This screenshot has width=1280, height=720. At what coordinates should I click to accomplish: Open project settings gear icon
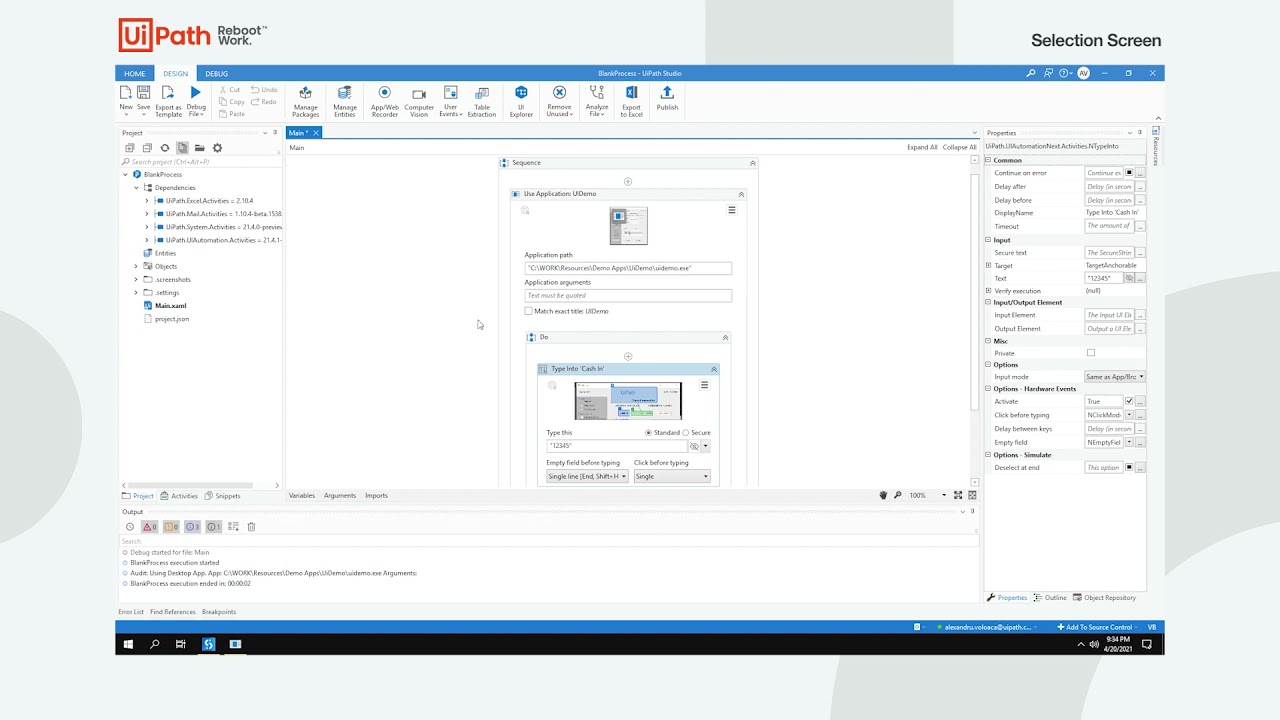(x=217, y=148)
